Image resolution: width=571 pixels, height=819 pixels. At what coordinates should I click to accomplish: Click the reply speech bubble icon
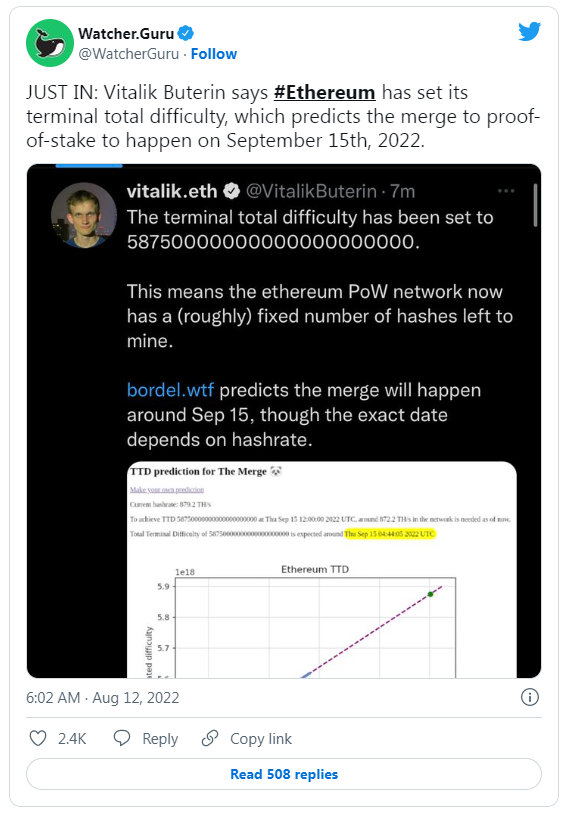122,738
